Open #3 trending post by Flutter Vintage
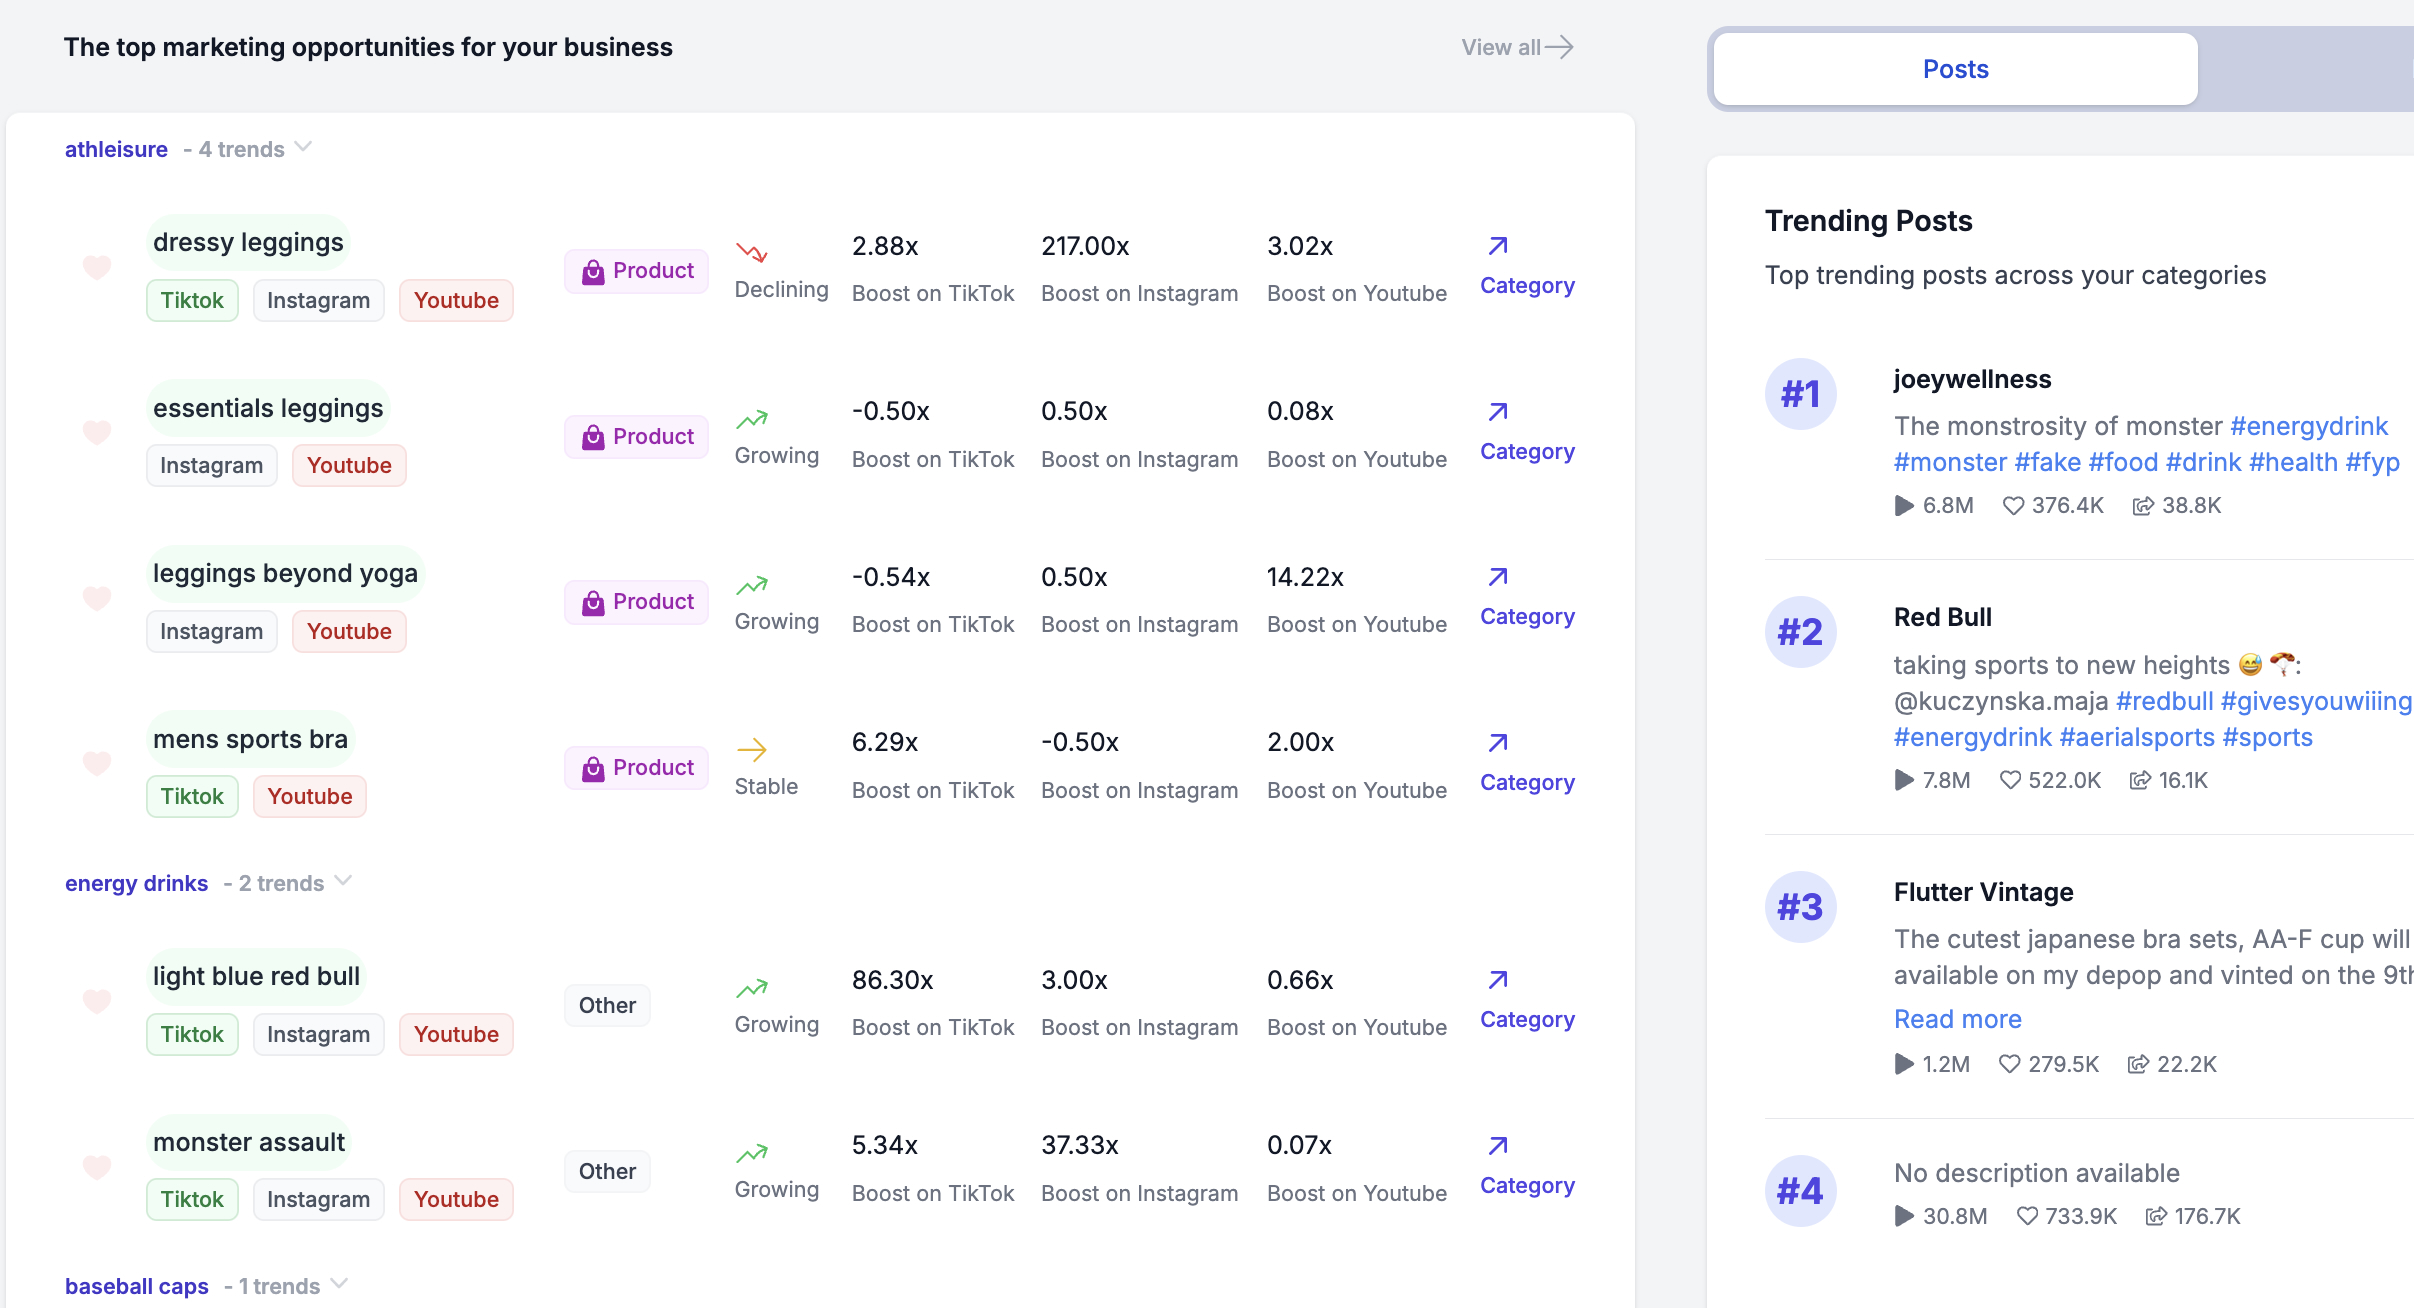This screenshot has height=1308, width=2414. pos(1984,892)
